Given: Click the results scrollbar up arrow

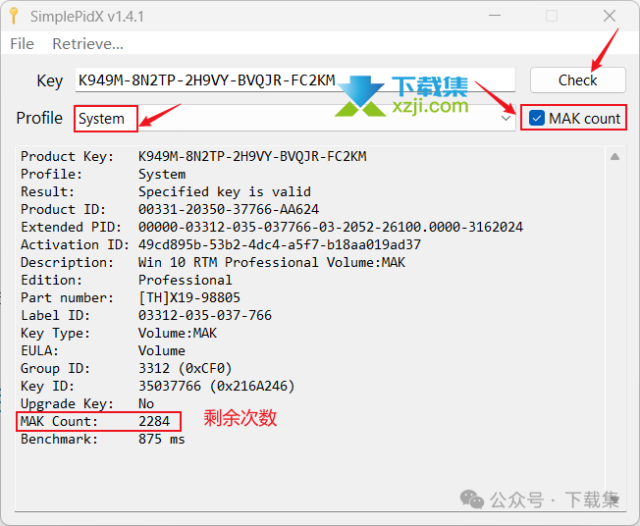Looking at the screenshot, I should 615,157.
